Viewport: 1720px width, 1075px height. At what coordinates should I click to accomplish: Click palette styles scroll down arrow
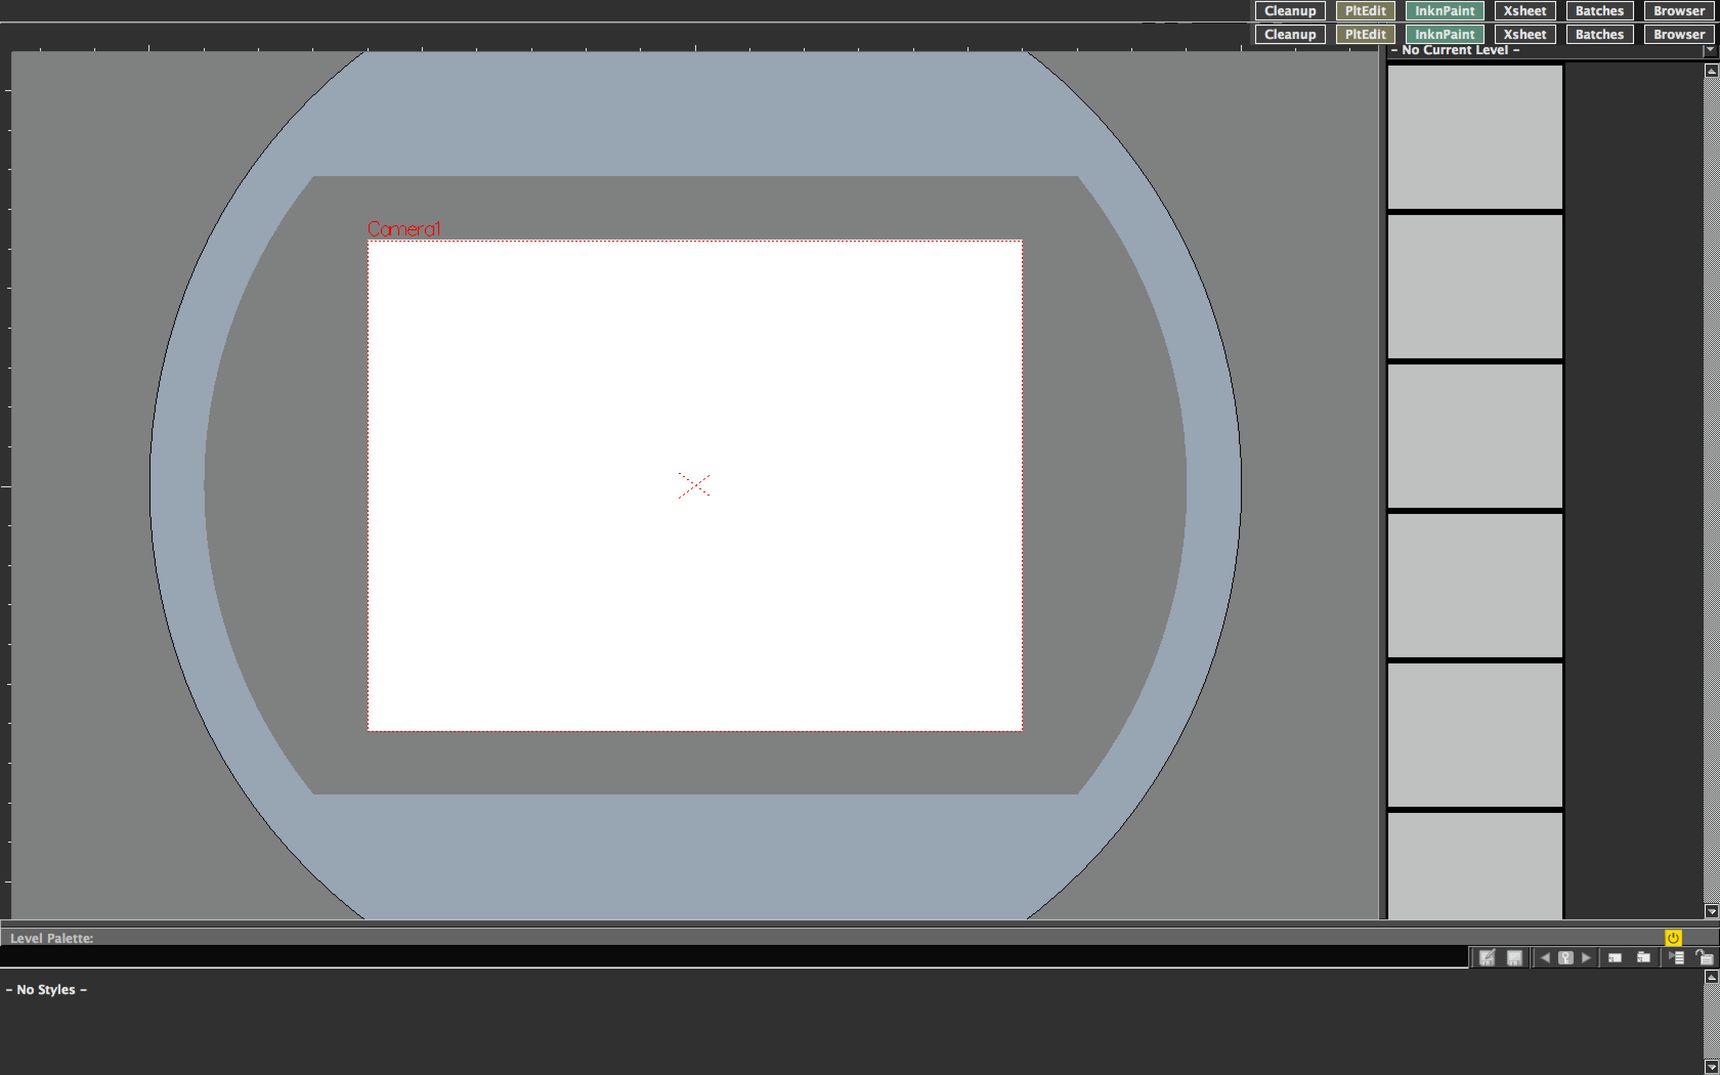(1711, 1067)
